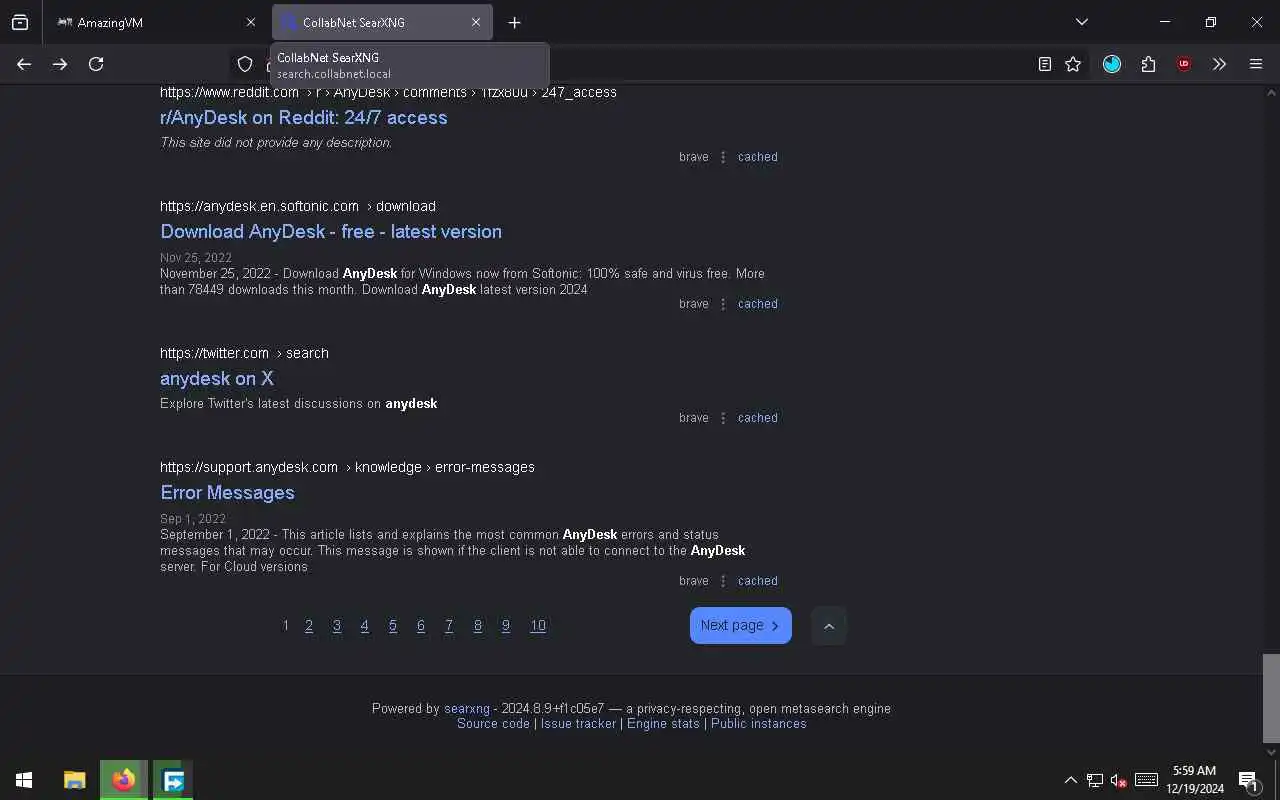Click the twitter.com URL breadcrumb
This screenshot has width=1280, height=800.
(x=244, y=353)
